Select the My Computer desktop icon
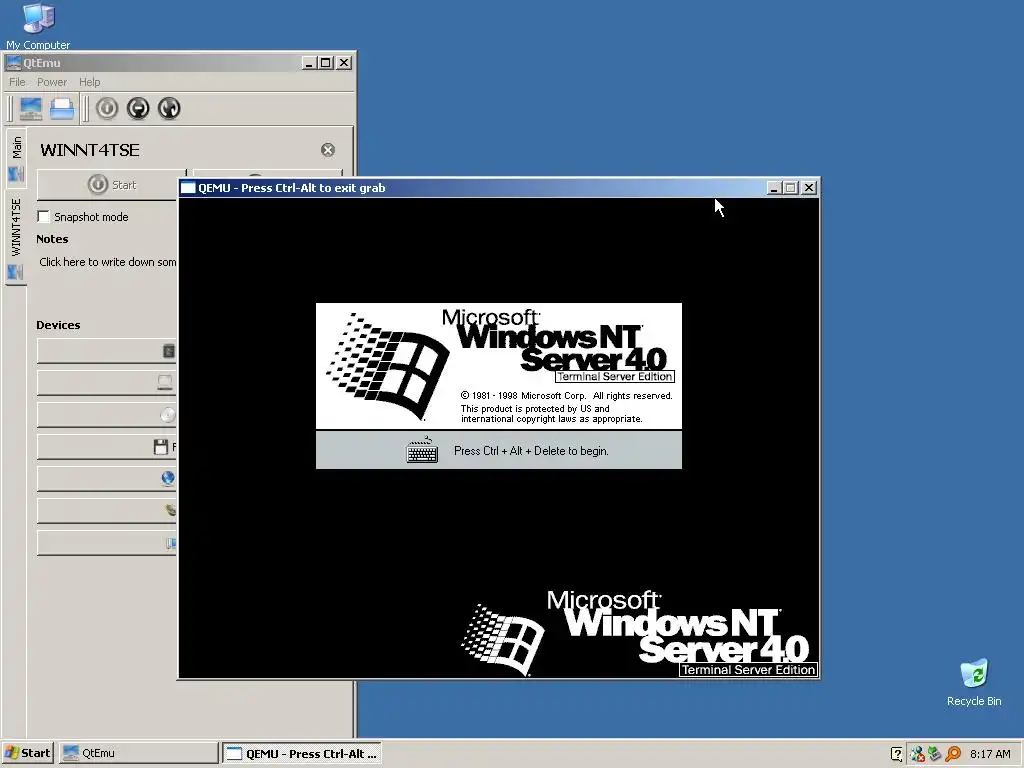This screenshot has height=768, width=1024. (x=38, y=26)
